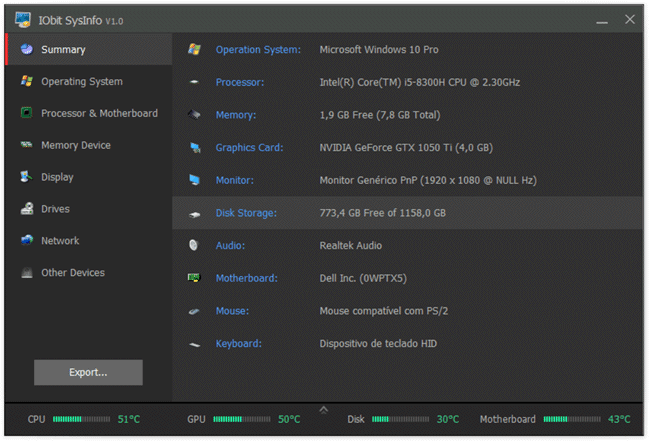The height and width of the screenshot is (442, 650).
Task: Click the Motherboard icon in summary list
Action: [194, 278]
